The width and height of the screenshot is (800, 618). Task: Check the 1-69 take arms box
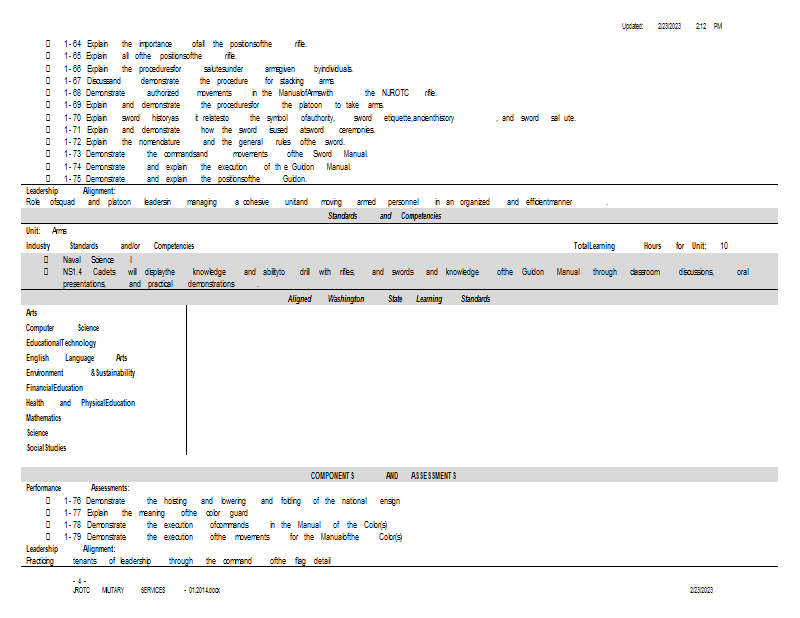48,105
